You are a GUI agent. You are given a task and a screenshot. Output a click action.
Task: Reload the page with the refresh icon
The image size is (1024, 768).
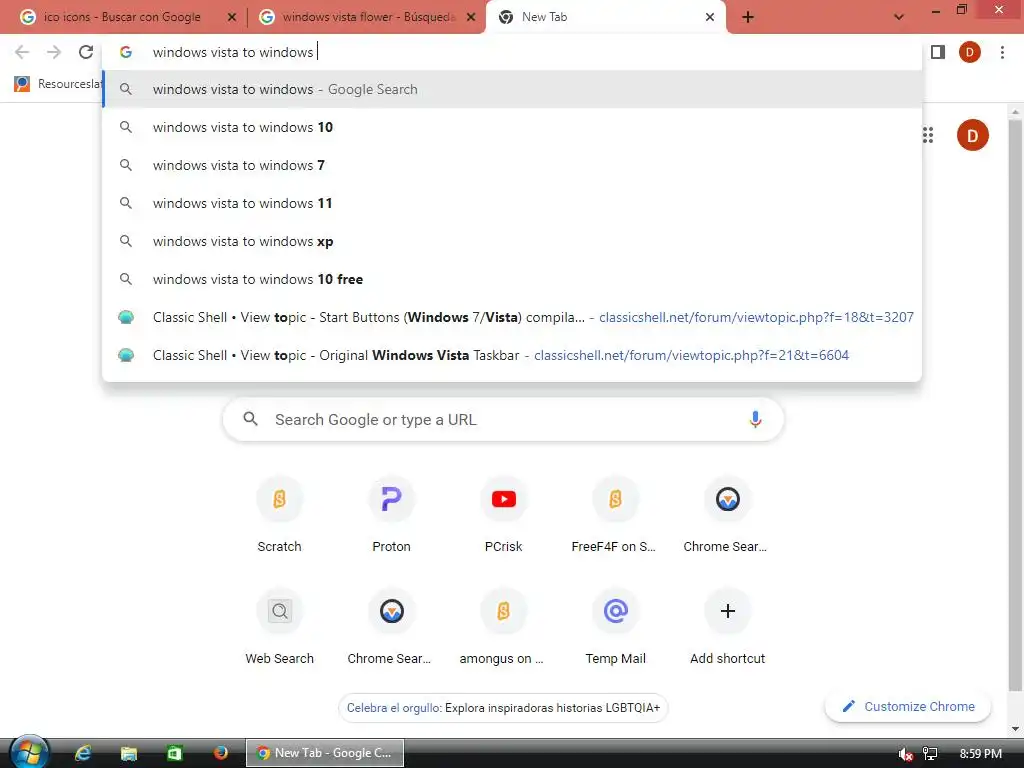pos(86,52)
